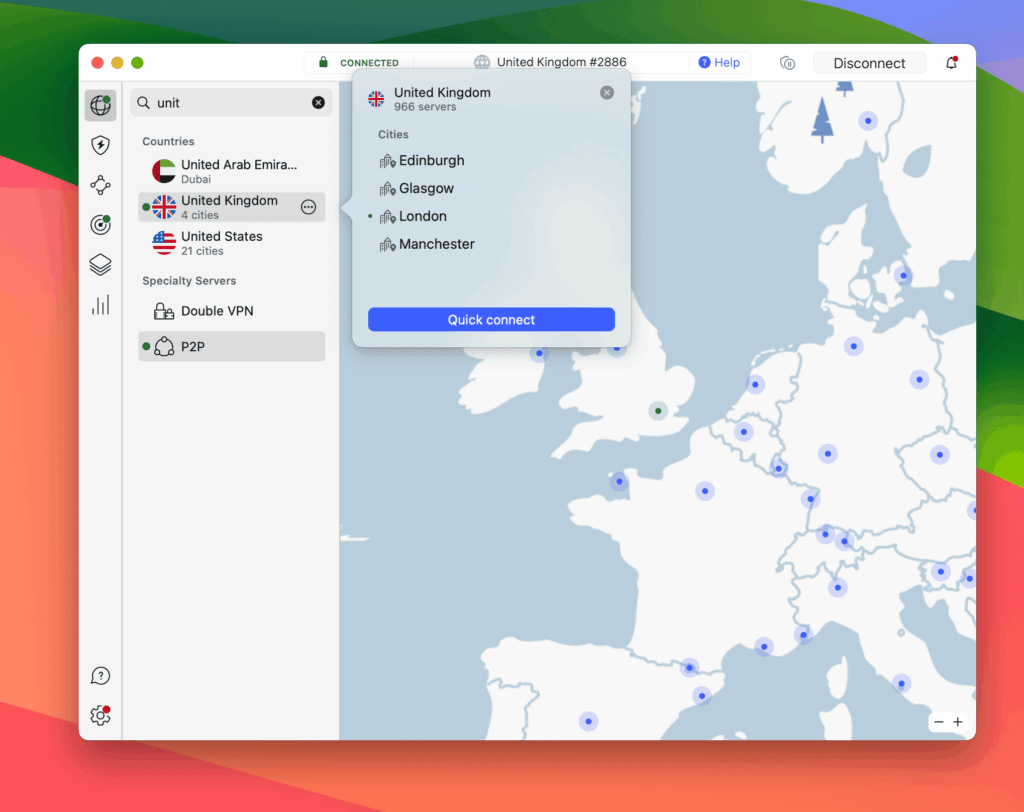
Task: Open the help chat bubble sidebar icon
Action: (x=100, y=676)
